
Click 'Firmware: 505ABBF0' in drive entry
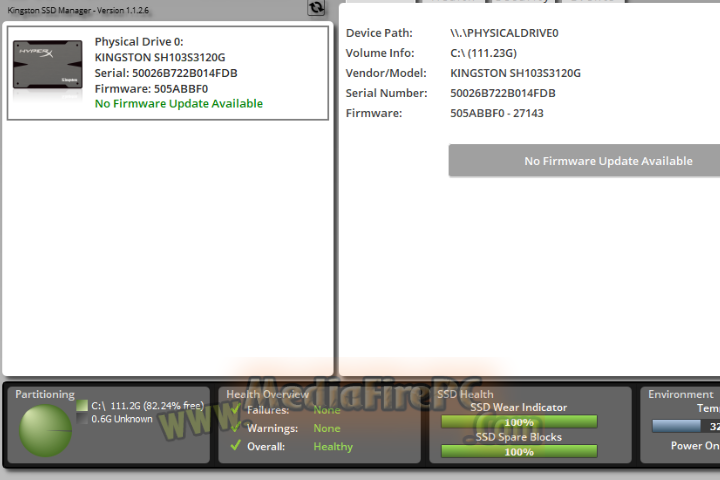click(151, 89)
